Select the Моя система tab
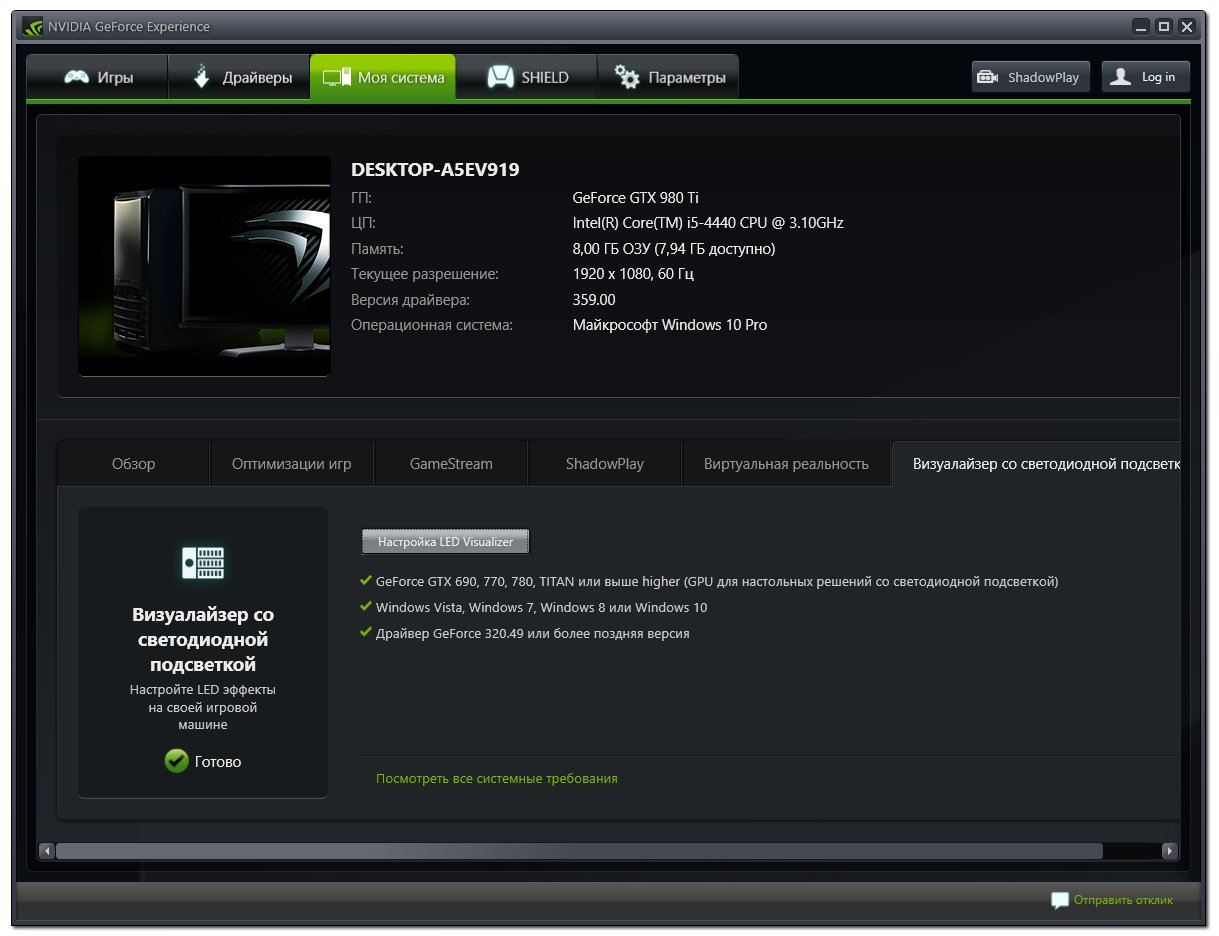This screenshot has width=1219, height=936. tap(383, 77)
